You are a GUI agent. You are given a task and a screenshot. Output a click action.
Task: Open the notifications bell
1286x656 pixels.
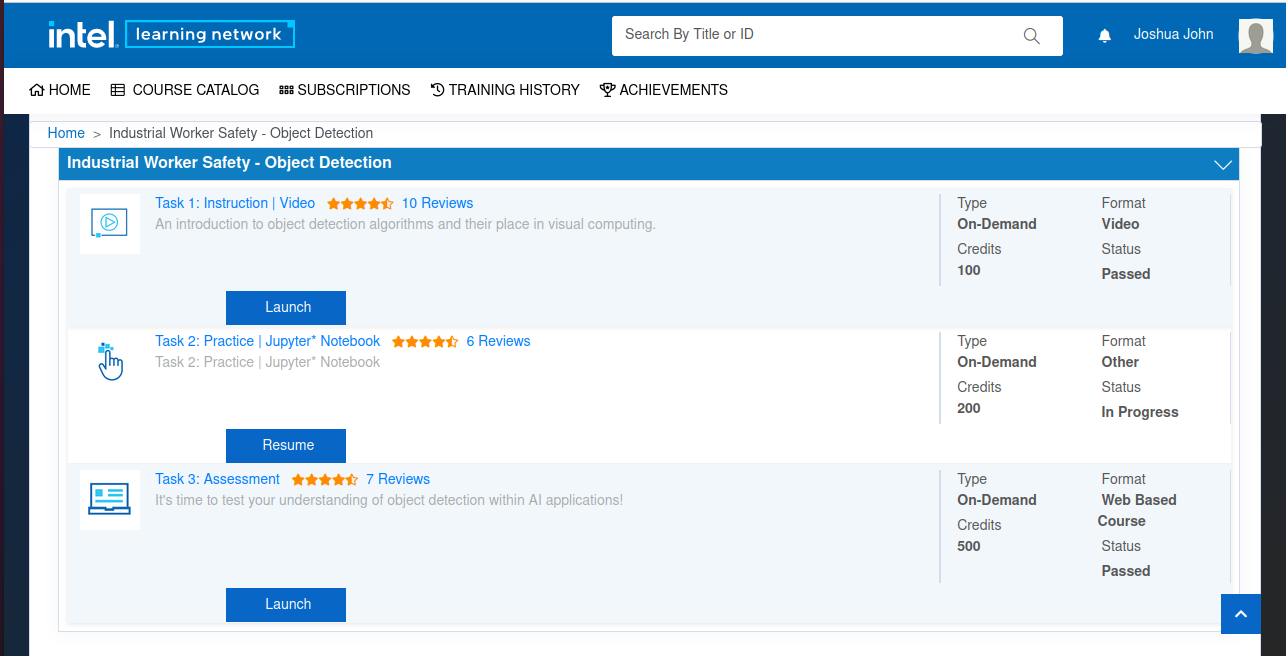click(x=1104, y=35)
